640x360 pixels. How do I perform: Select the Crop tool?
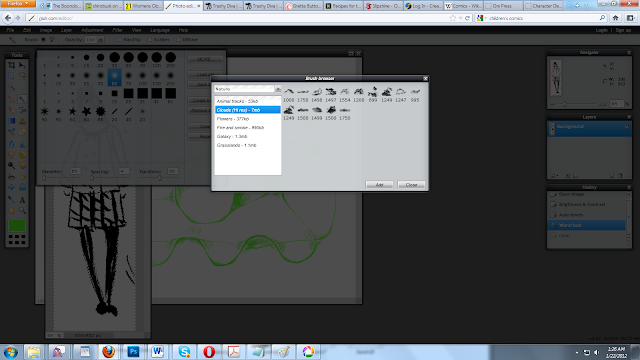click(11, 65)
